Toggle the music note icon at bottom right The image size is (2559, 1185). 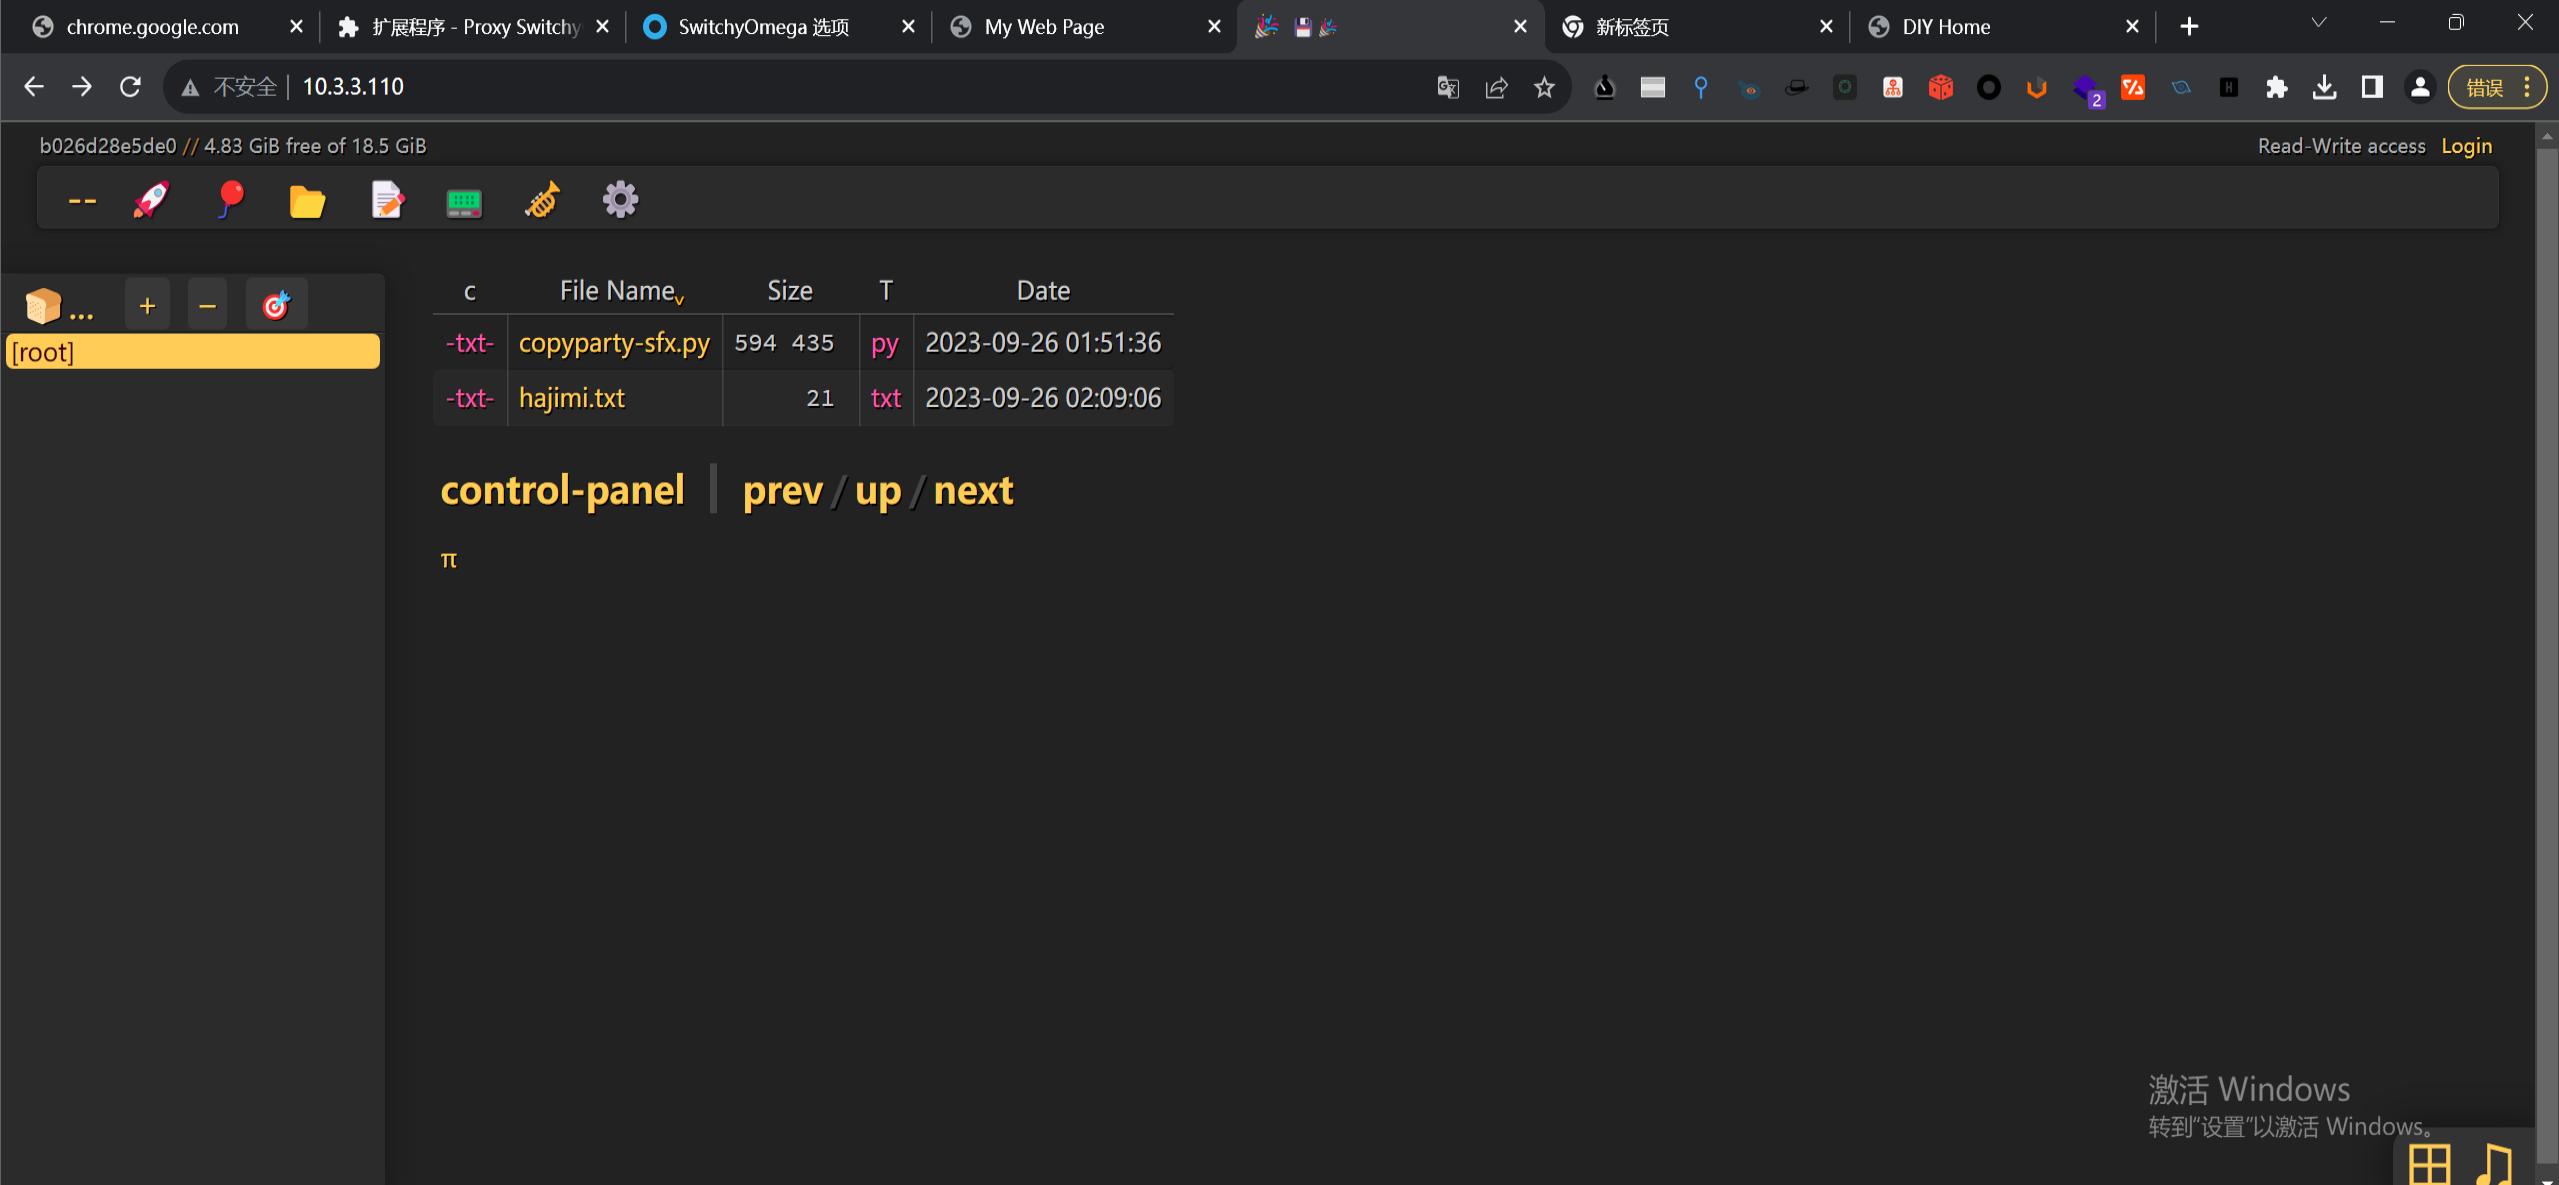(2494, 1164)
